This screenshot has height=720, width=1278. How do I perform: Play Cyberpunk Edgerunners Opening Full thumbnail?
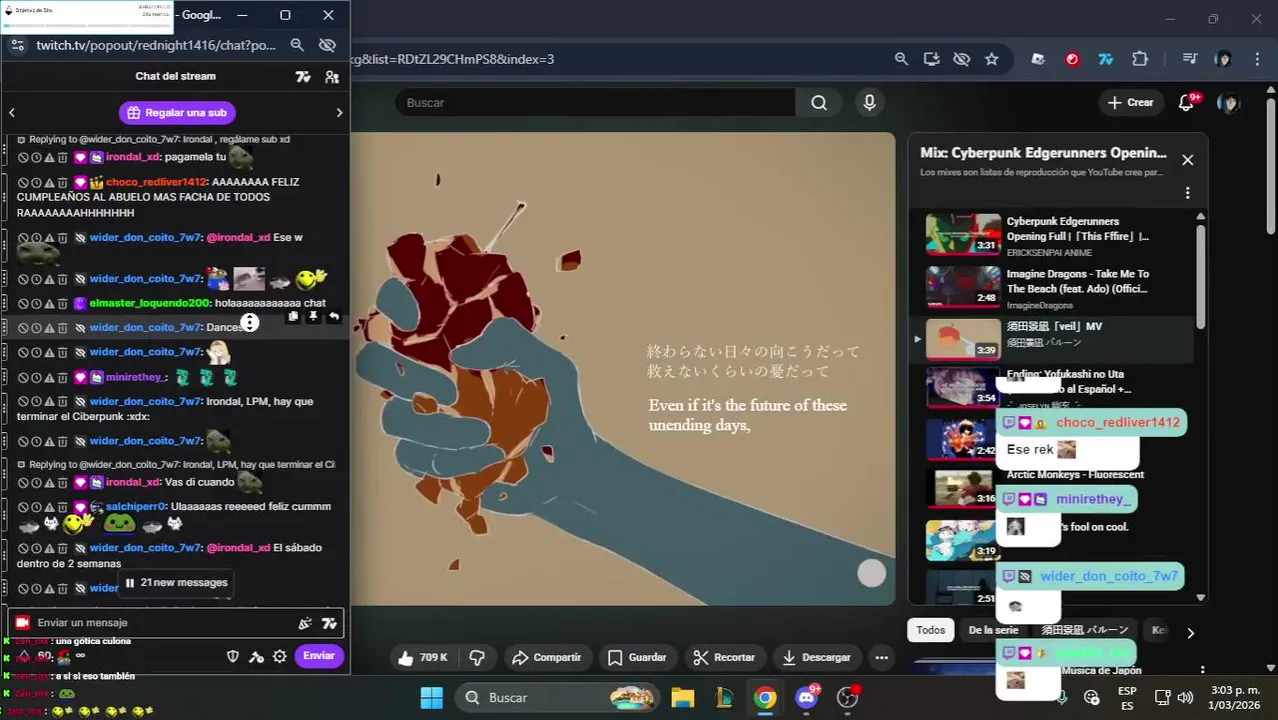(x=963, y=233)
